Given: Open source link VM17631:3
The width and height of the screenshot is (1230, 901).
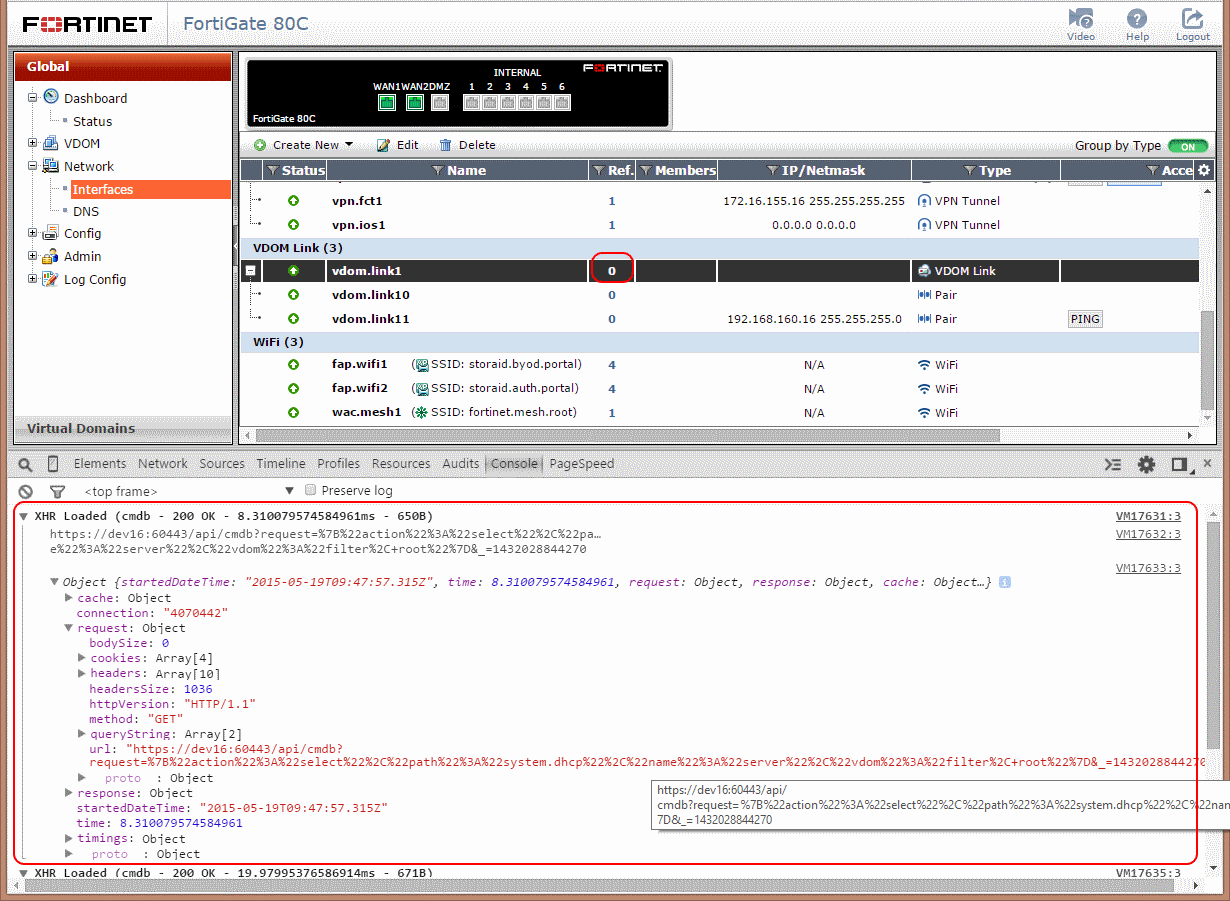Looking at the screenshot, I should [x=1148, y=517].
